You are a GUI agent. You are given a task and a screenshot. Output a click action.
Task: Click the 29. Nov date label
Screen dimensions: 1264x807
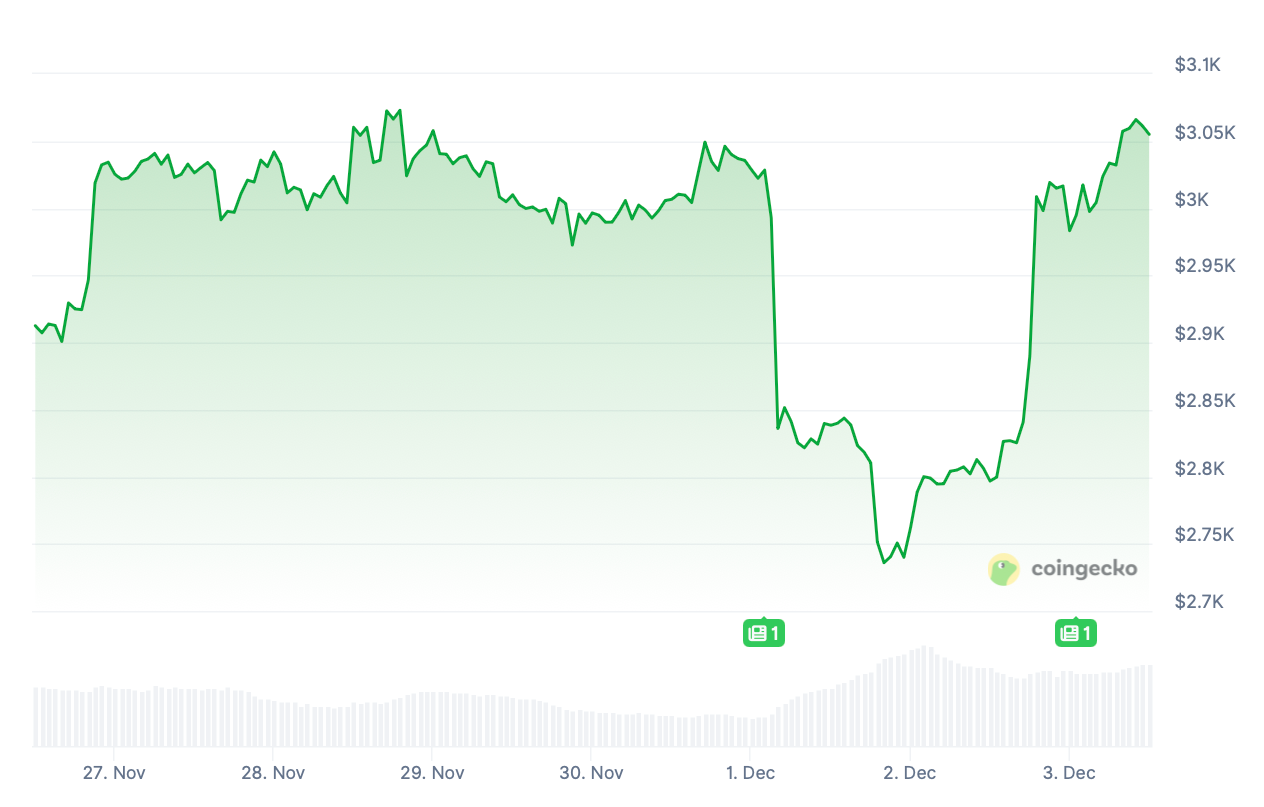point(432,773)
